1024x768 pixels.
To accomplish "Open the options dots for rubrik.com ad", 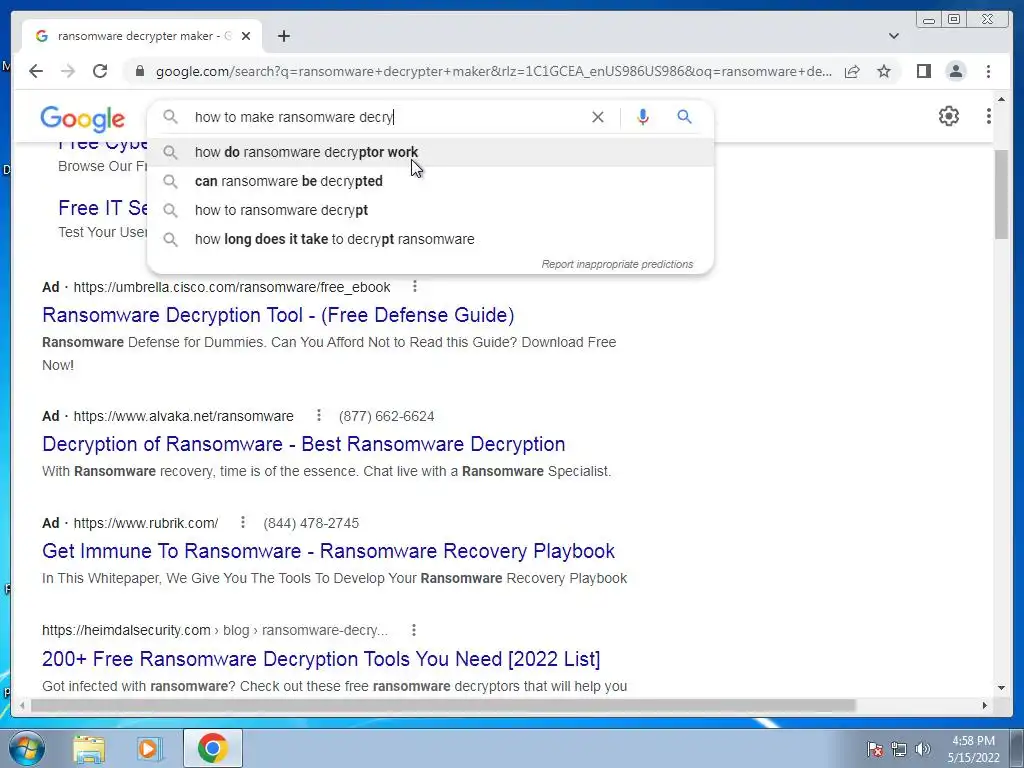I will (243, 522).
